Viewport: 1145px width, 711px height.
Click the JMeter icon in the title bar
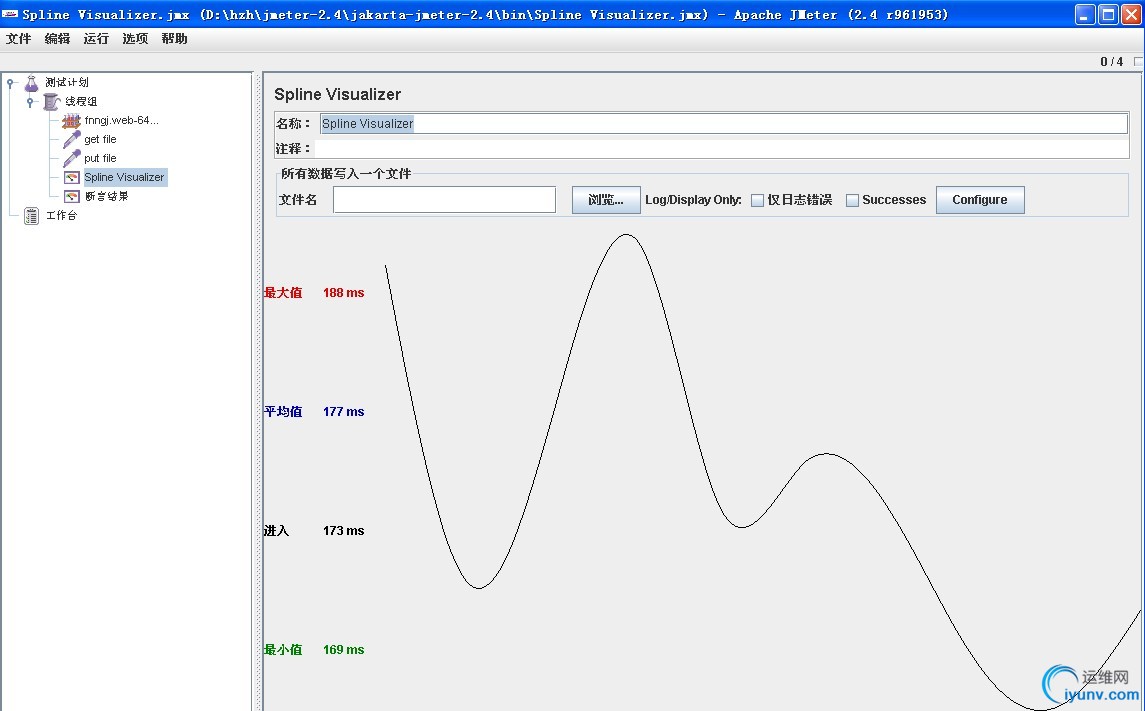pos(10,14)
